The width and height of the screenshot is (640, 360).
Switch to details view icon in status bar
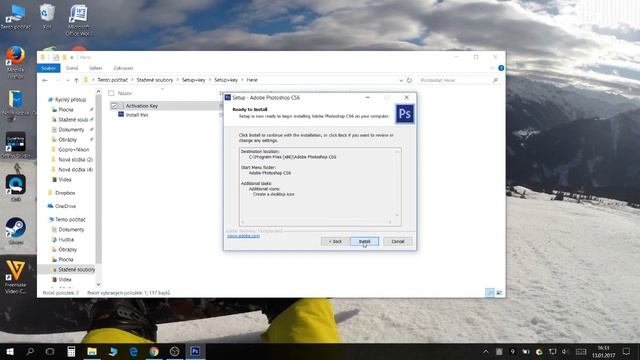coord(490,293)
